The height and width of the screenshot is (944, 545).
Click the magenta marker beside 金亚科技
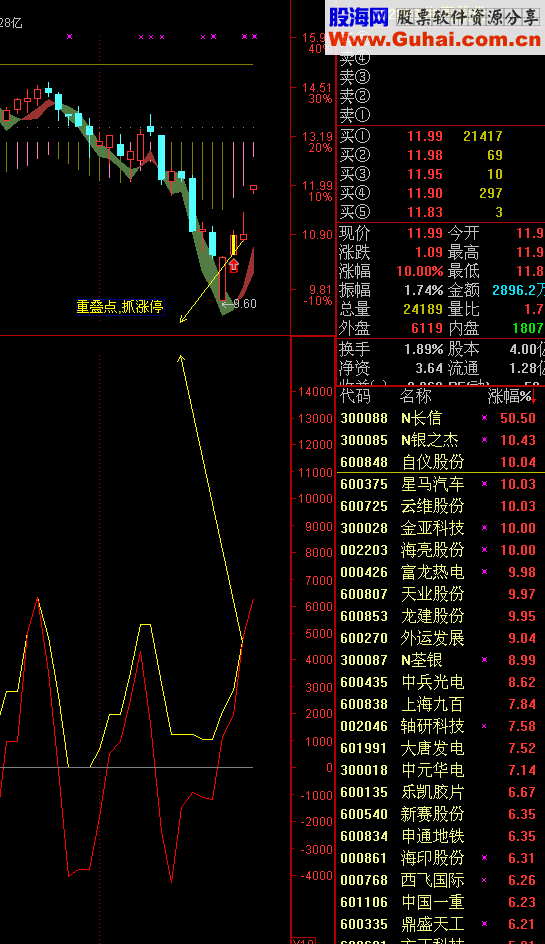(484, 527)
